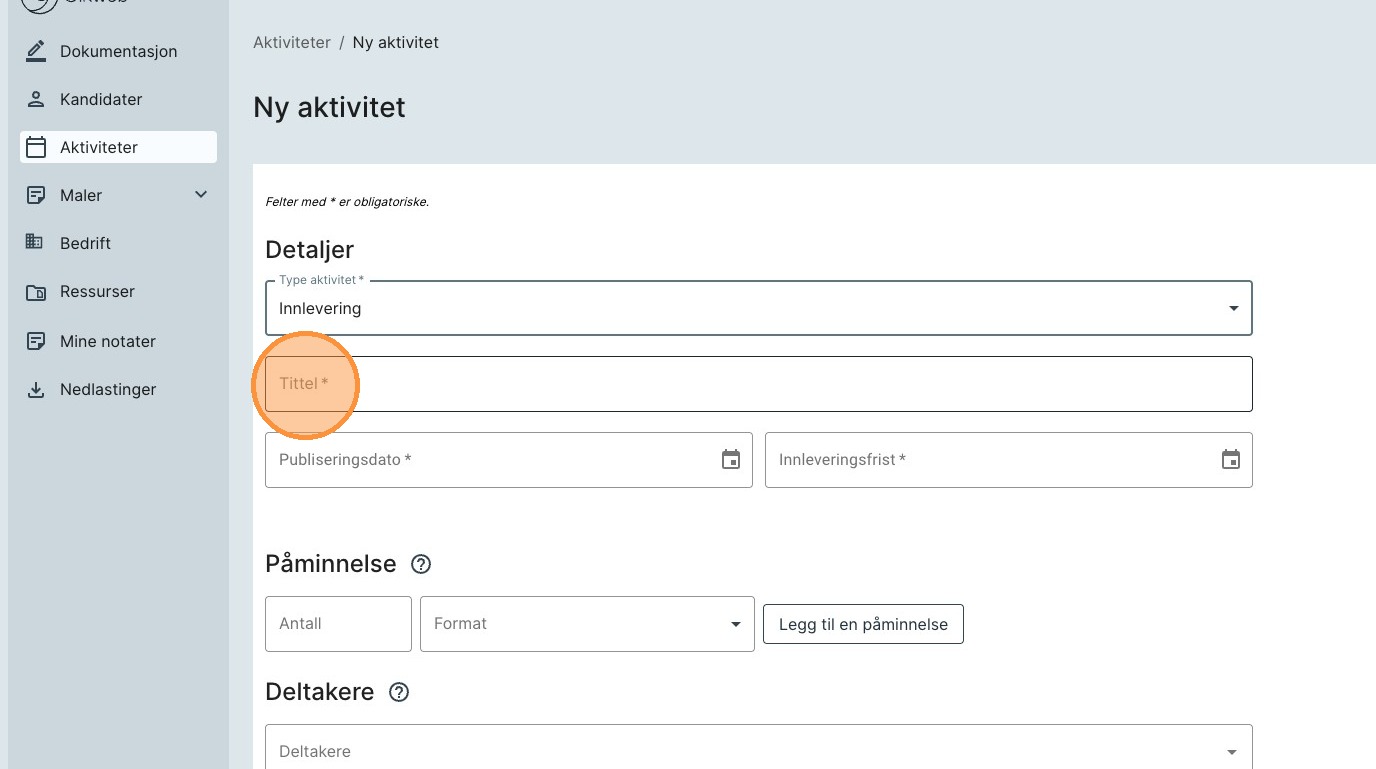Follow the Aktiviteter breadcrumb link
The image size is (1376, 769).
pos(292,43)
